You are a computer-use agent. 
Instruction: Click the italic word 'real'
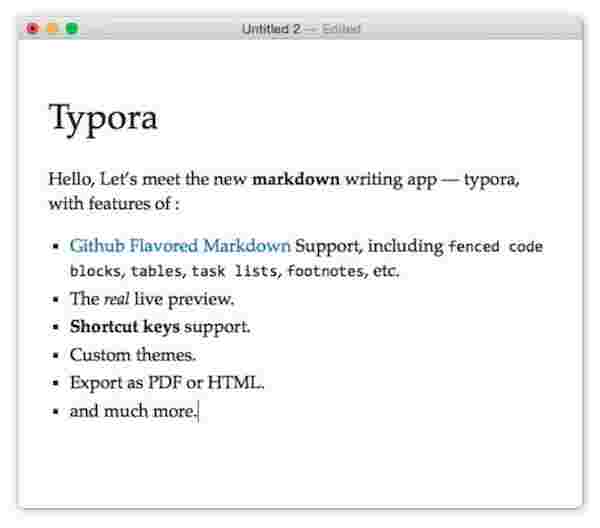(x=117, y=299)
